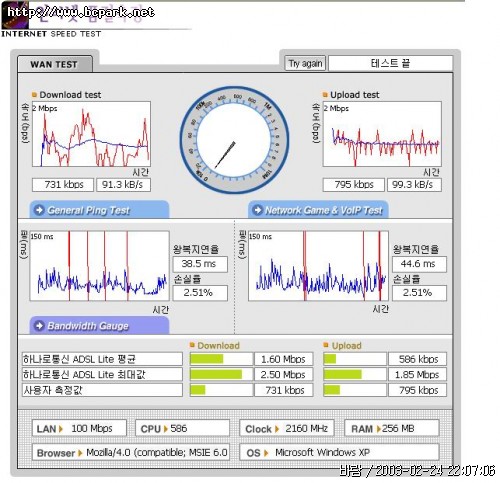Click the Network Game 2.51% loss rate value

(419, 293)
